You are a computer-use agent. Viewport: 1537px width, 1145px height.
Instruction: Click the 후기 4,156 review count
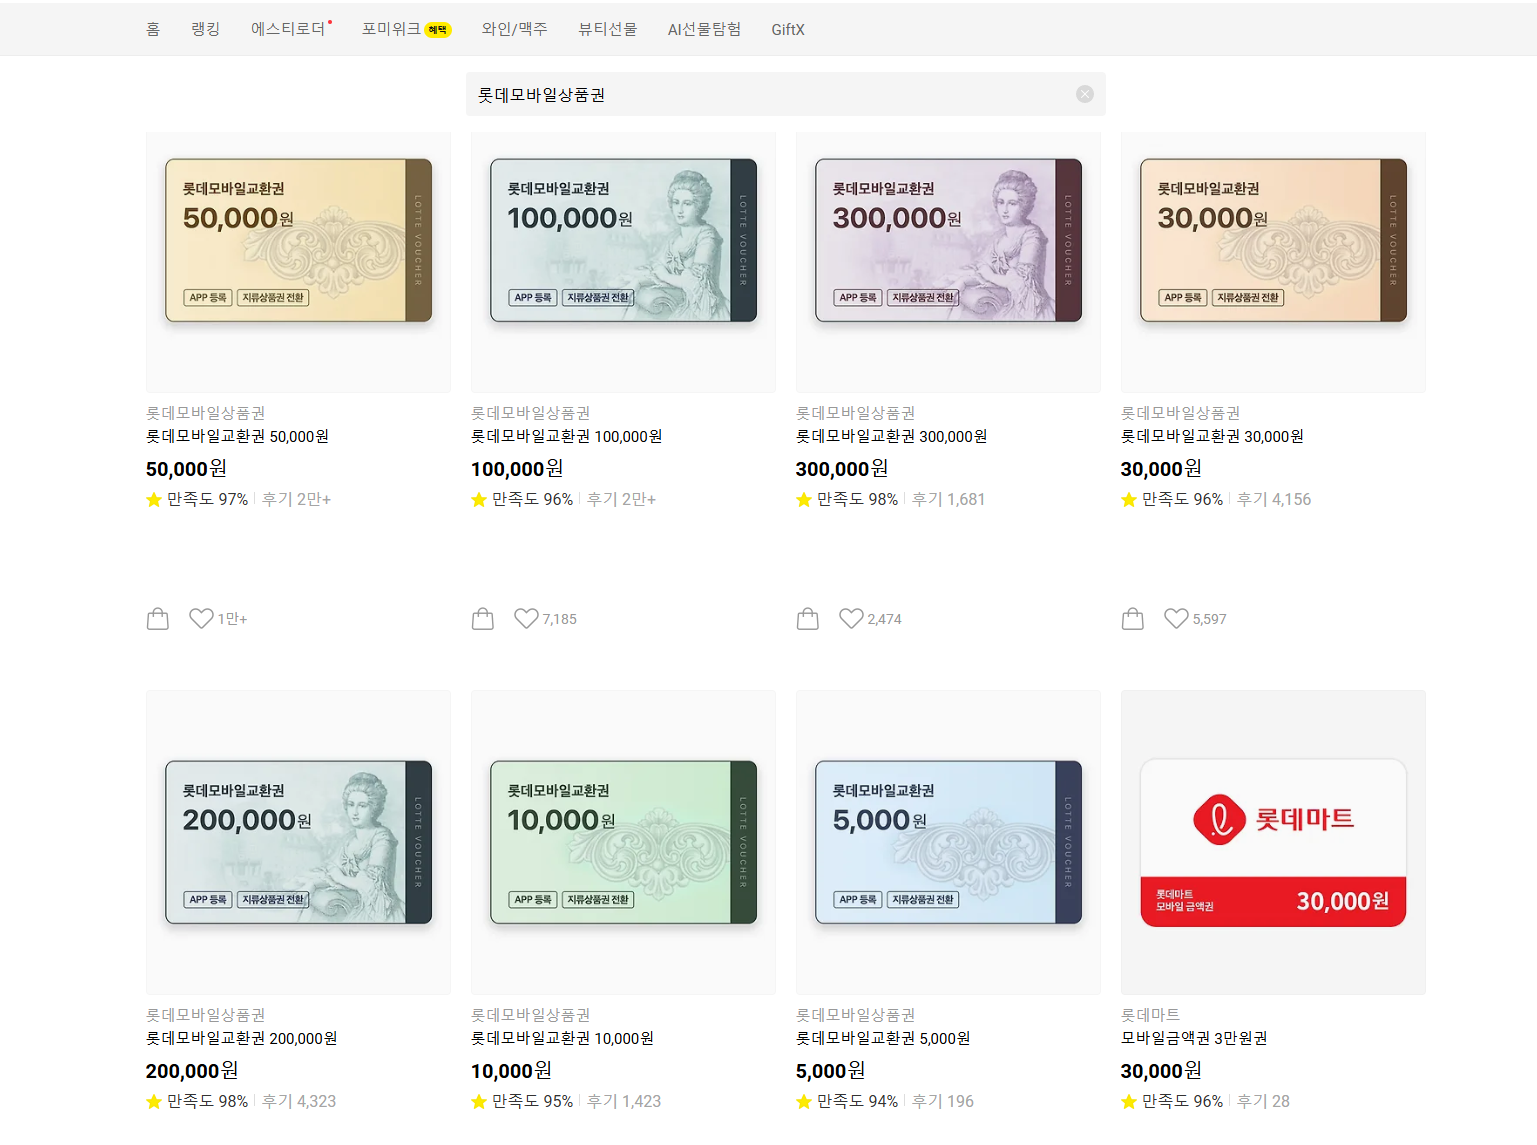pos(1274,499)
